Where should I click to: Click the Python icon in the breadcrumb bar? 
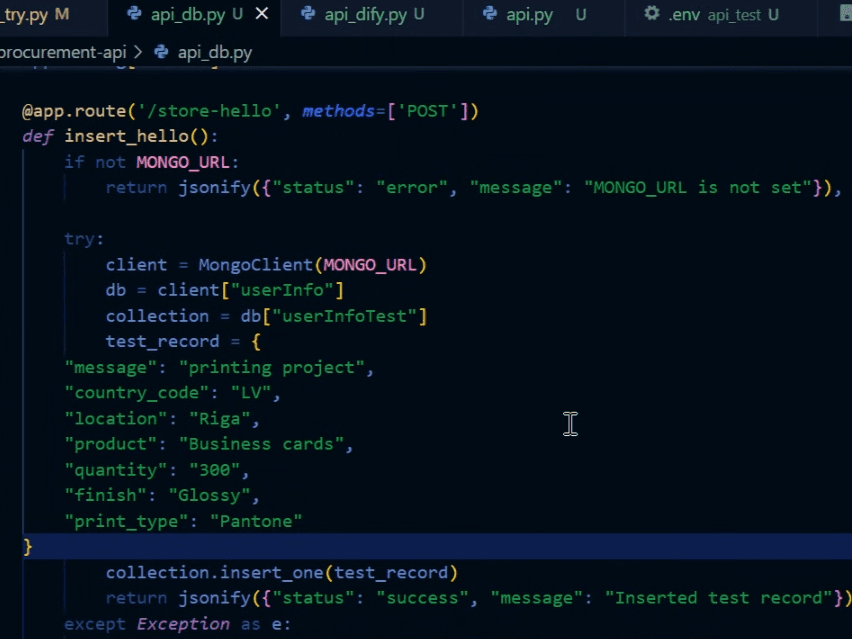point(160,52)
